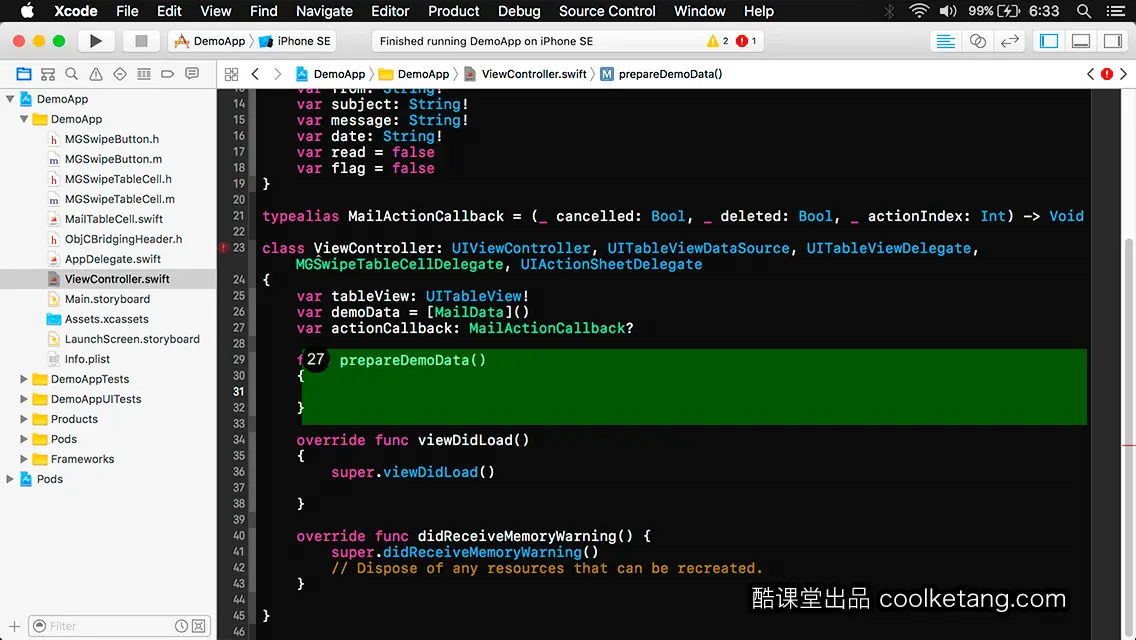Open the volume control menu

click(948, 11)
